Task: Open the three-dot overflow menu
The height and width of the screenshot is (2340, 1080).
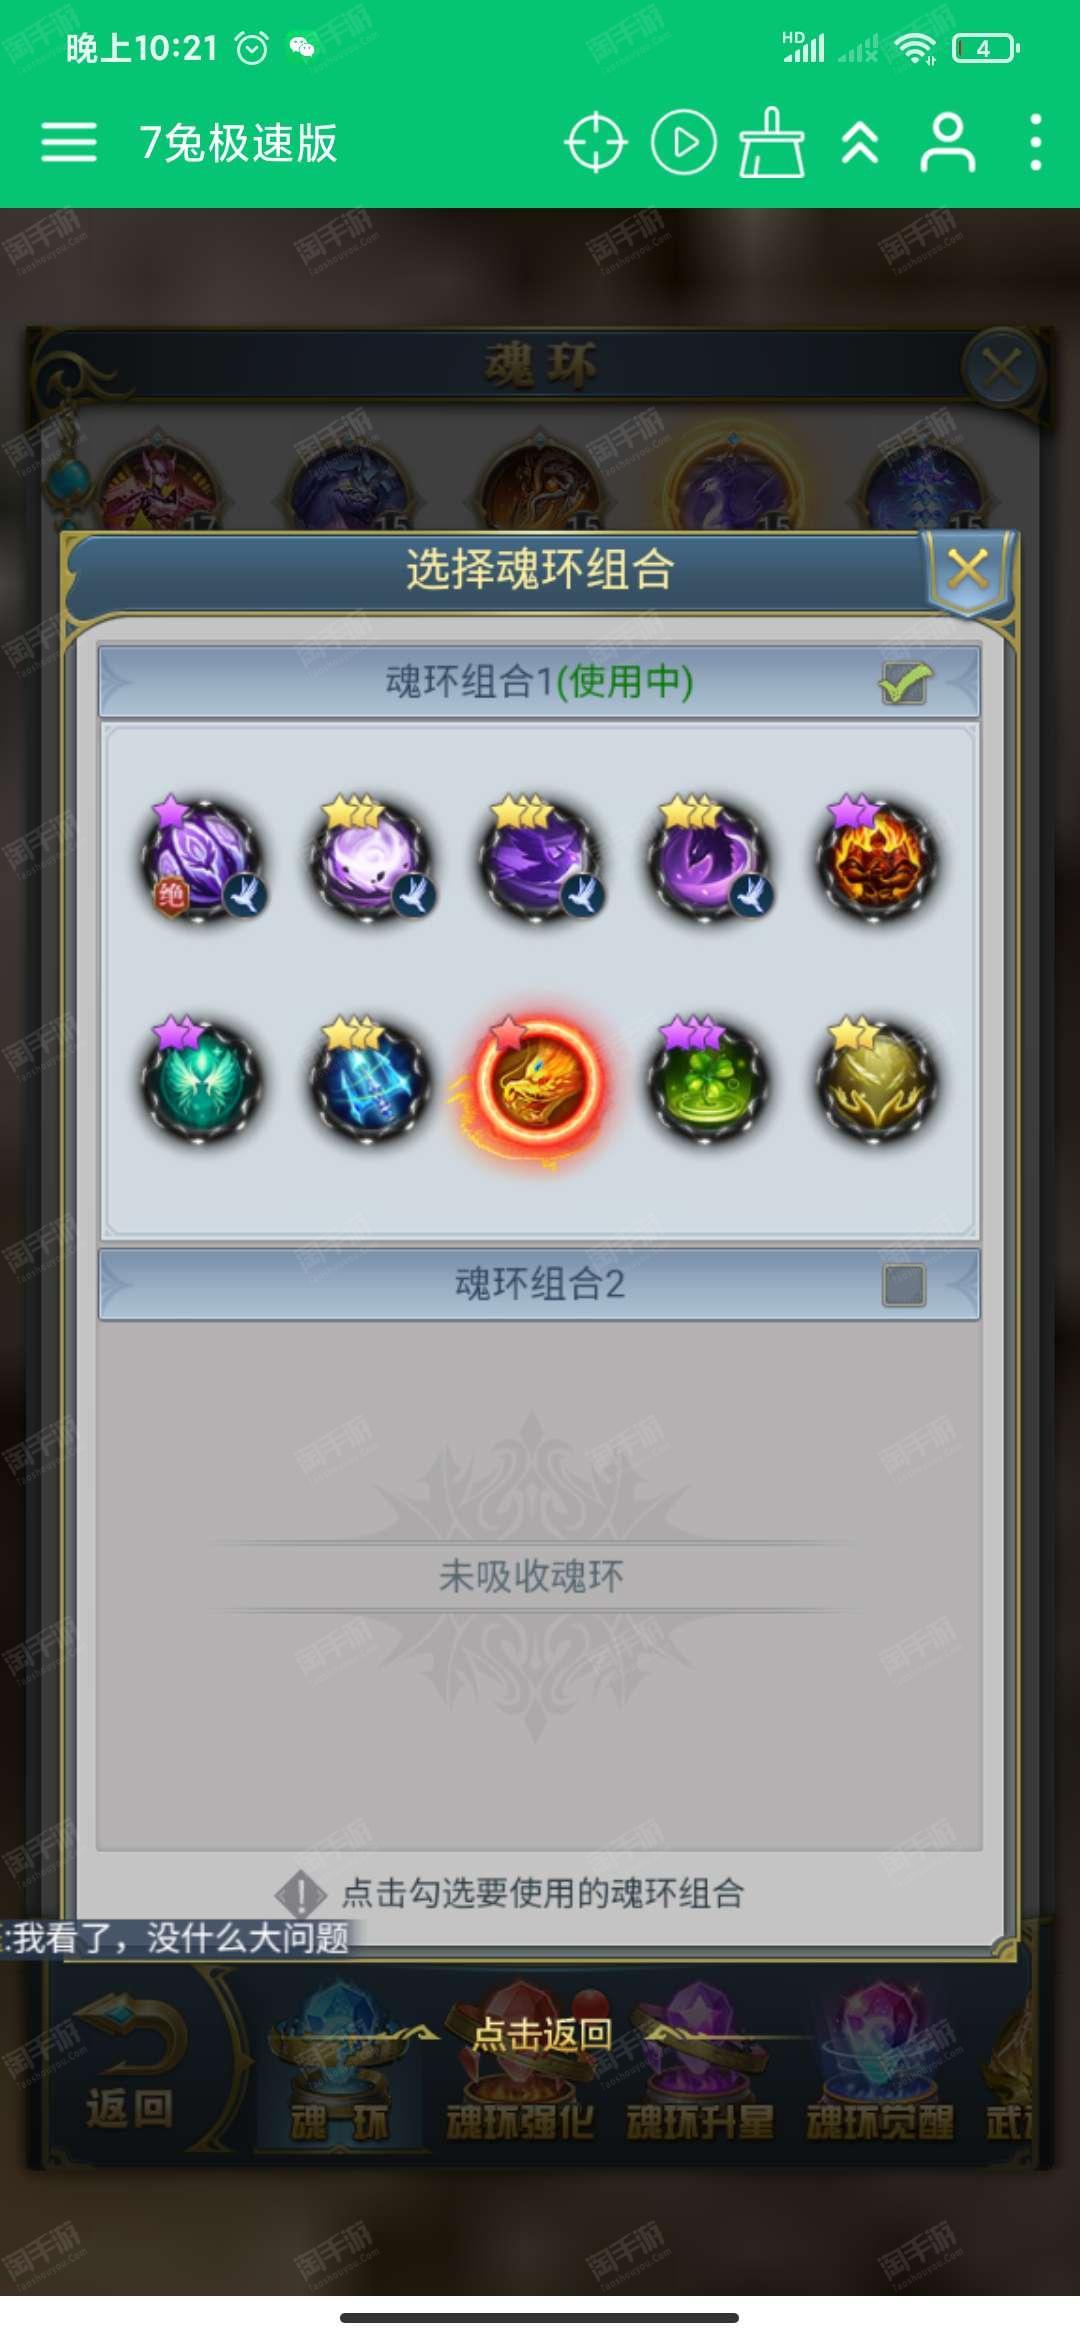Action: tap(1036, 143)
